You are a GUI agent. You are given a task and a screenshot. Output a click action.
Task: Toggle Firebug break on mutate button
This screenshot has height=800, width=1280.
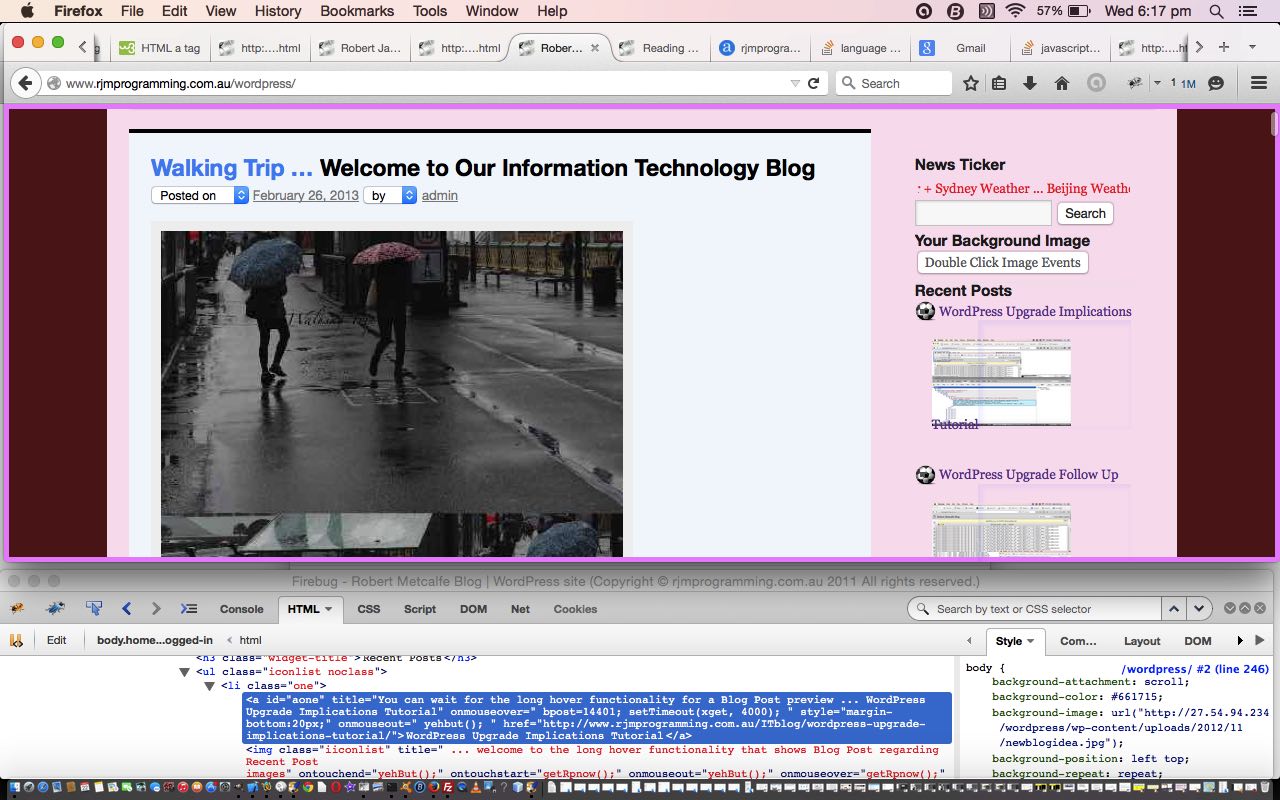16,640
